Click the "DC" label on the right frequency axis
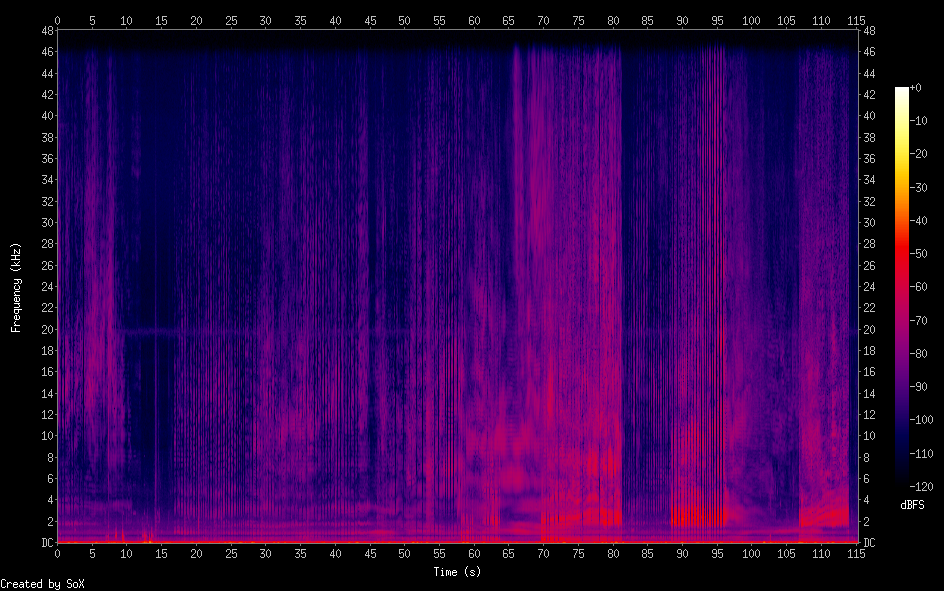Image resolution: width=944 pixels, height=591 pixels. click(869, 543)
